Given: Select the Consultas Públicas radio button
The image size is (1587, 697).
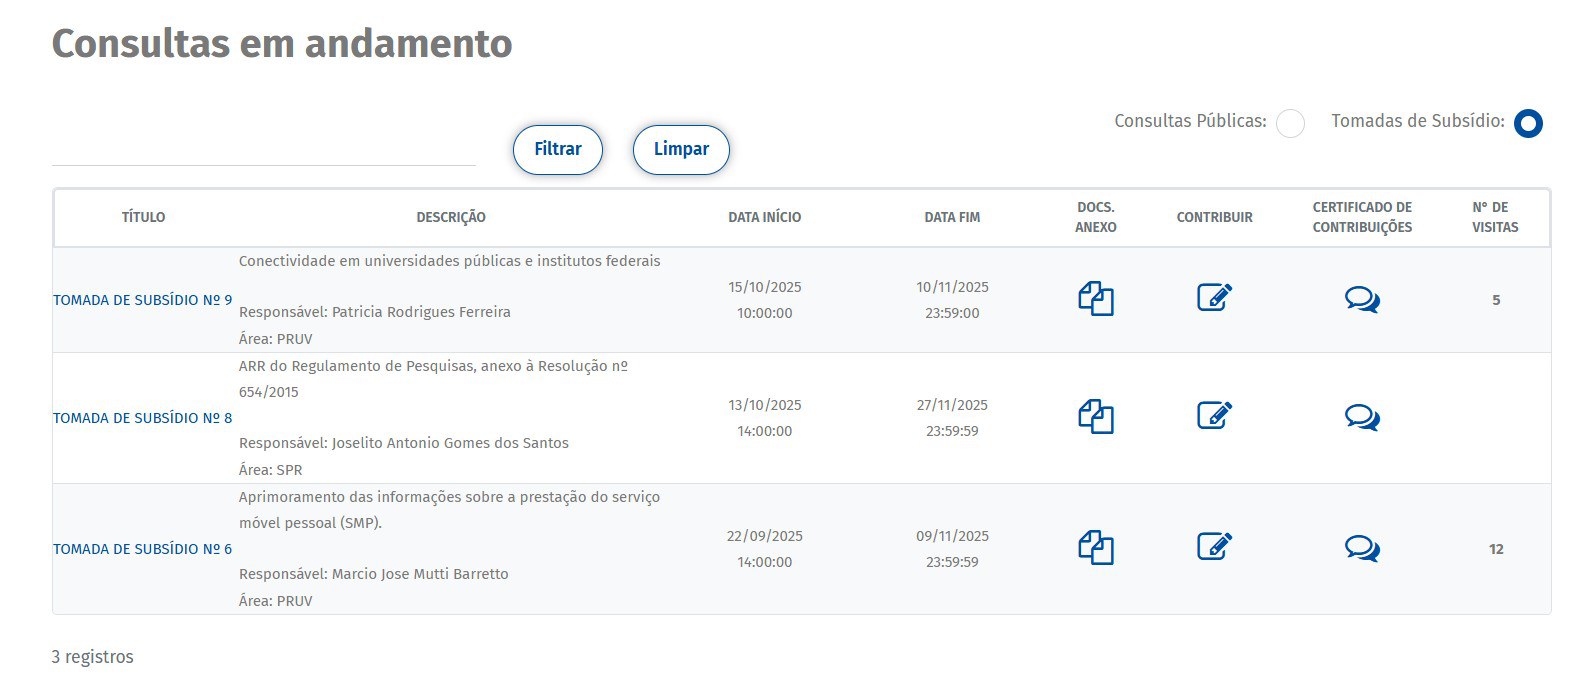Looking at the screenshot, I should (1290, 124).
